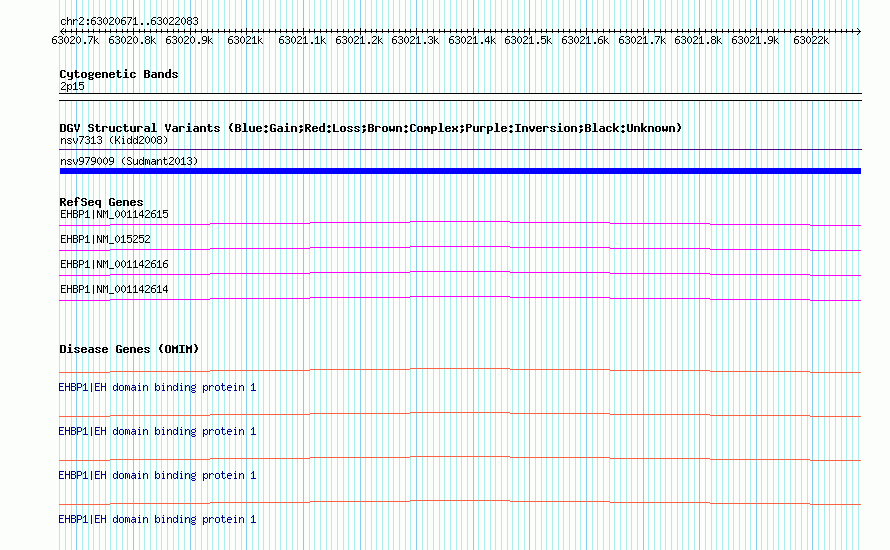Click the left arrow end of ruler

pyautogui.click(x=62, y=31)
